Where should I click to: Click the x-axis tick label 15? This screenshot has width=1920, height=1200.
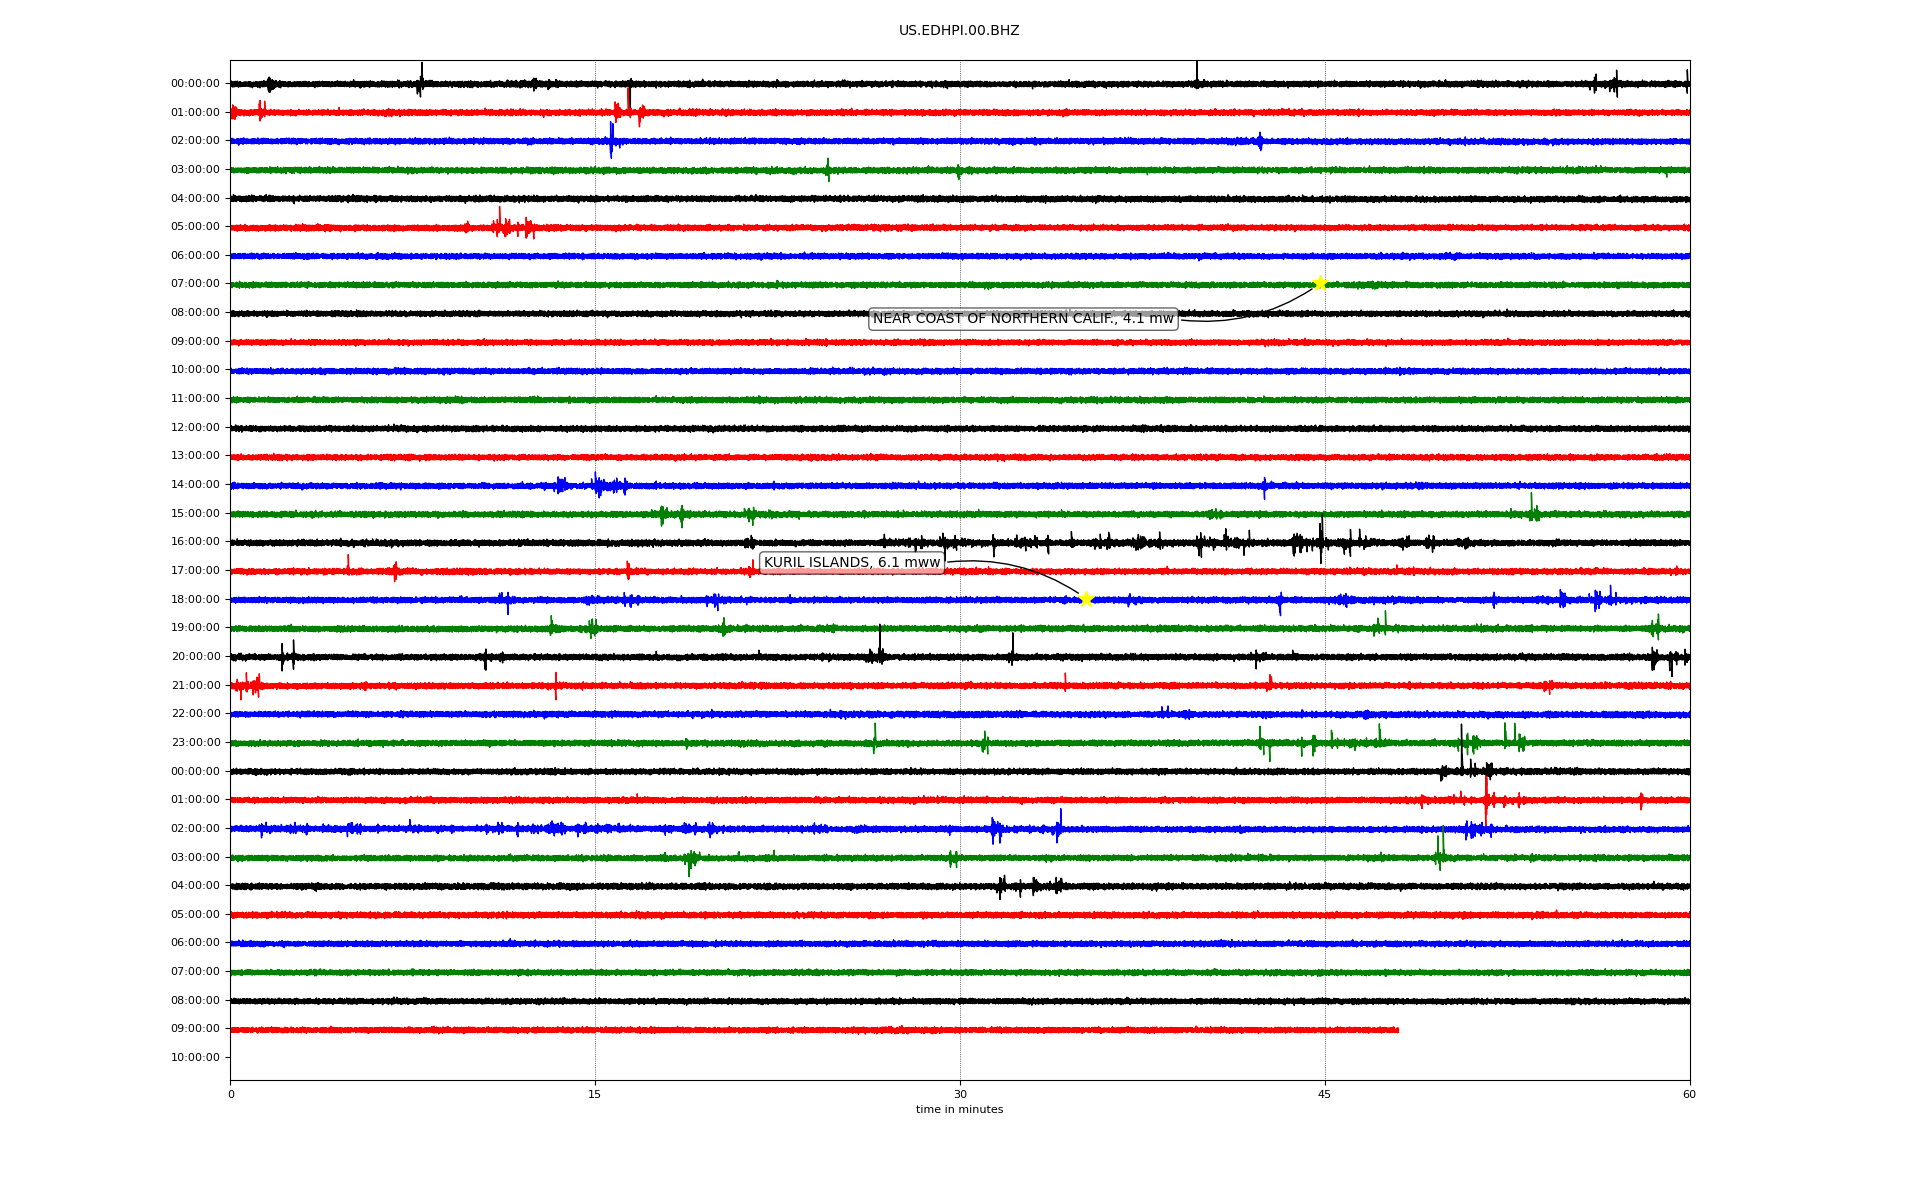click(x=595, y=1094)
